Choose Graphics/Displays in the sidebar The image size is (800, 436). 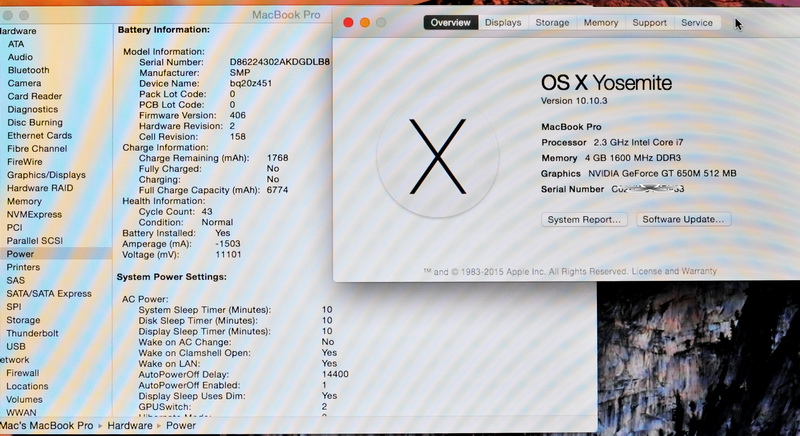pyautogui.click(x=46, y=175)
